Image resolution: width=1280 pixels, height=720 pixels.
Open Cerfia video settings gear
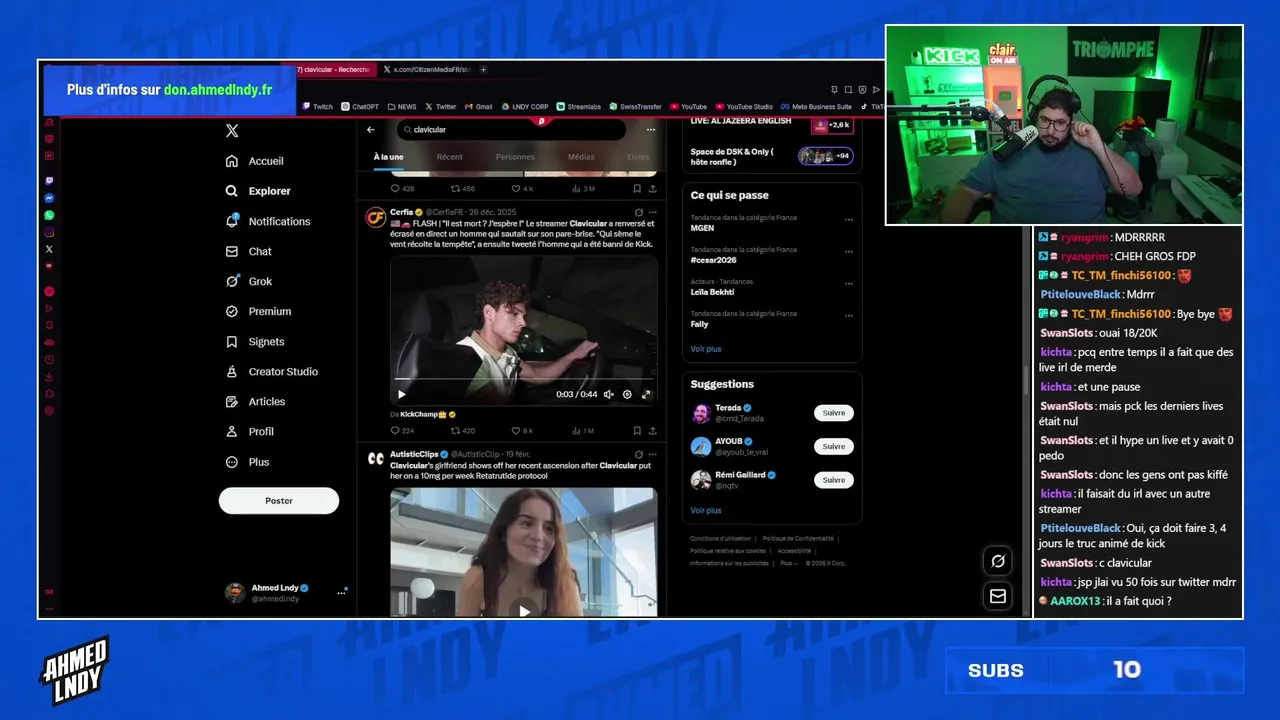coord(627,394)
